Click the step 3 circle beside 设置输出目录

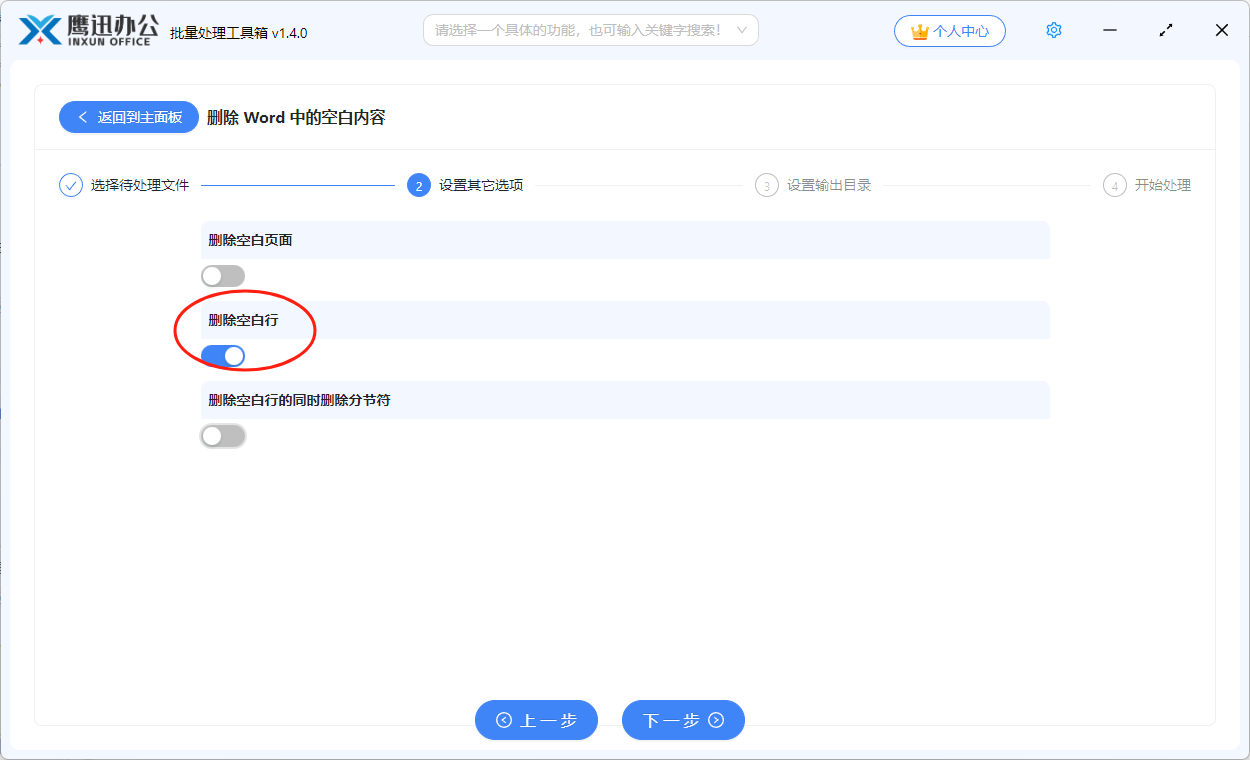[x=766, y=185]
